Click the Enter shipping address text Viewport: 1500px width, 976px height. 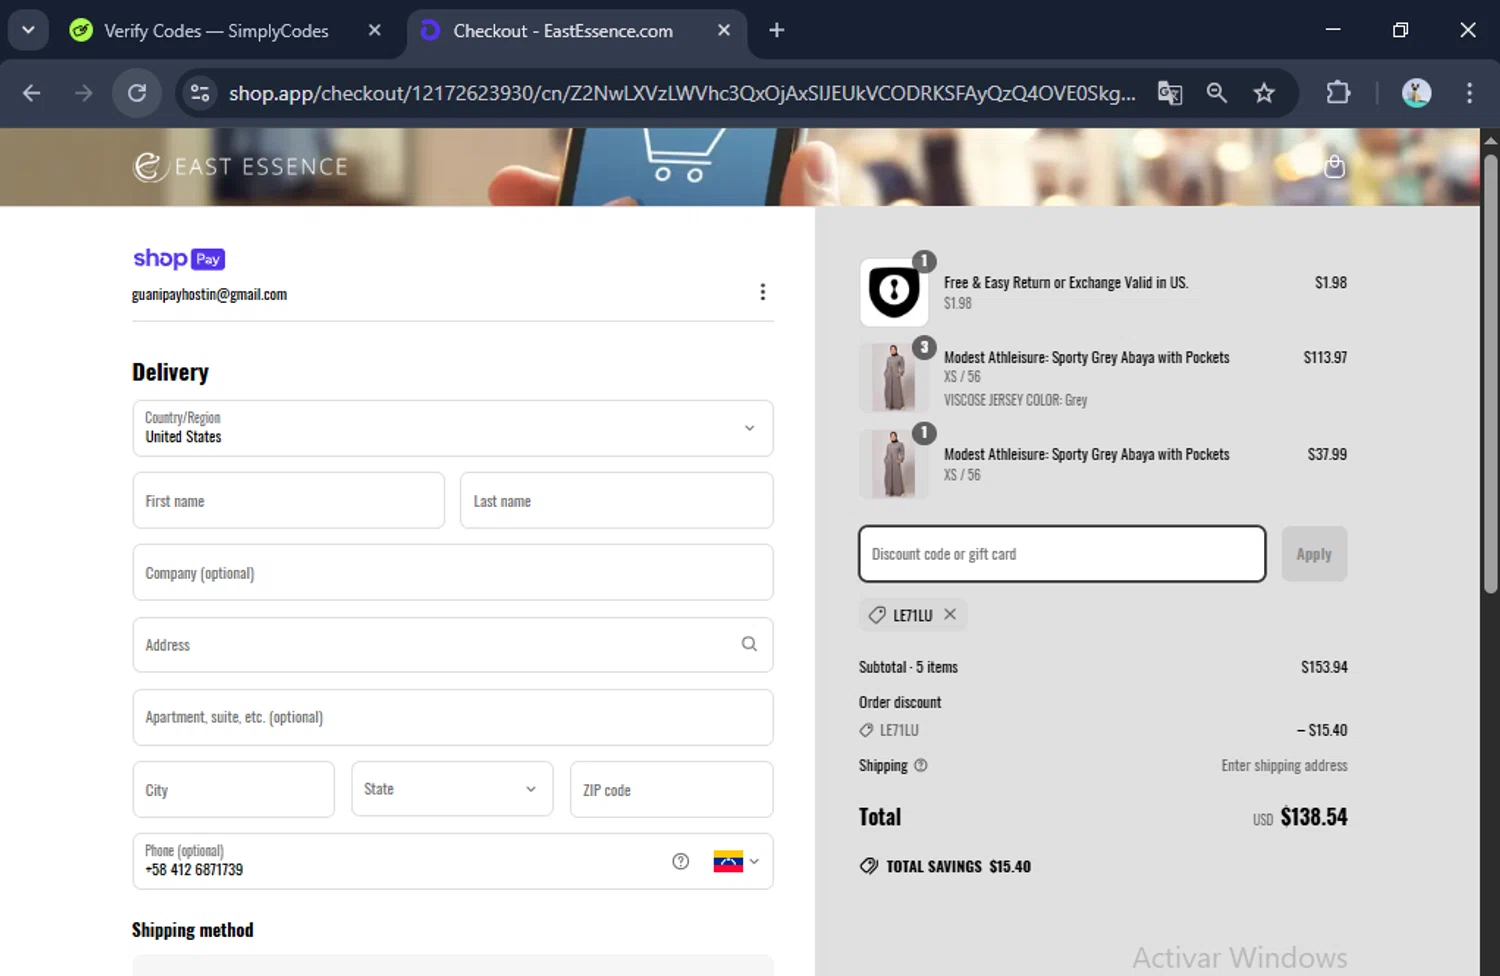[x=1284, y=765]
